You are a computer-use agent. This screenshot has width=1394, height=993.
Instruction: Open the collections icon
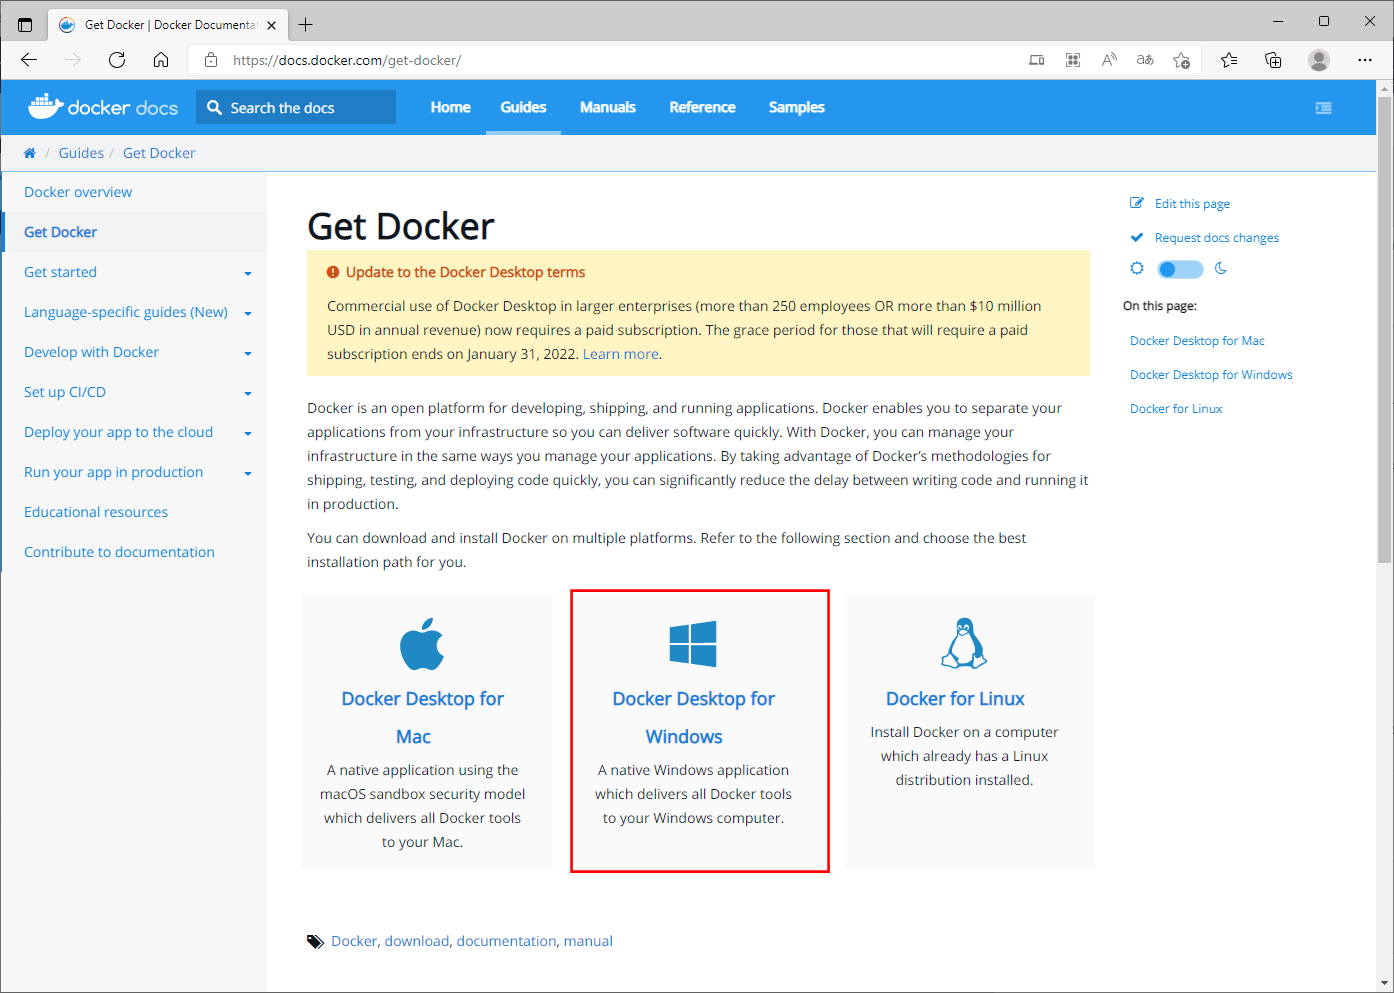[x=1273, y=60]
